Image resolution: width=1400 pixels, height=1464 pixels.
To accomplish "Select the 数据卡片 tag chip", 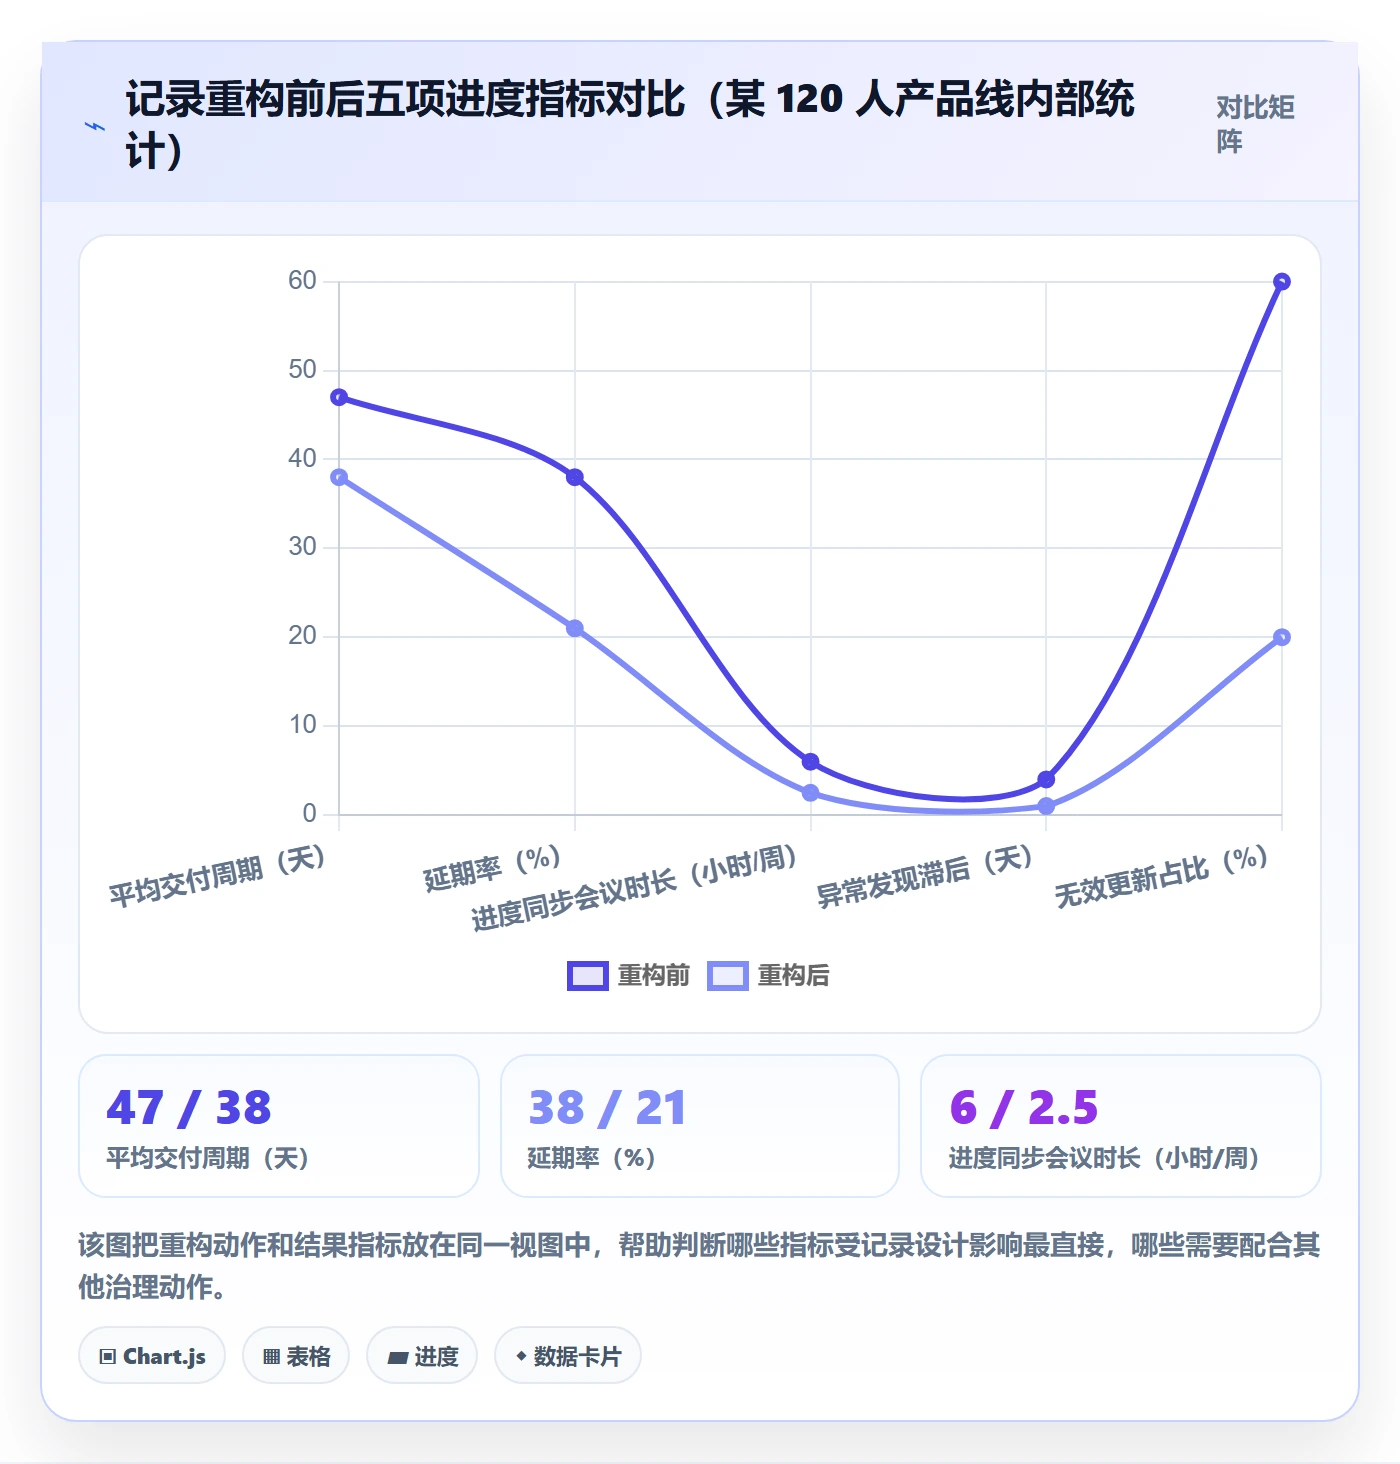I will tap(568, 1356).
